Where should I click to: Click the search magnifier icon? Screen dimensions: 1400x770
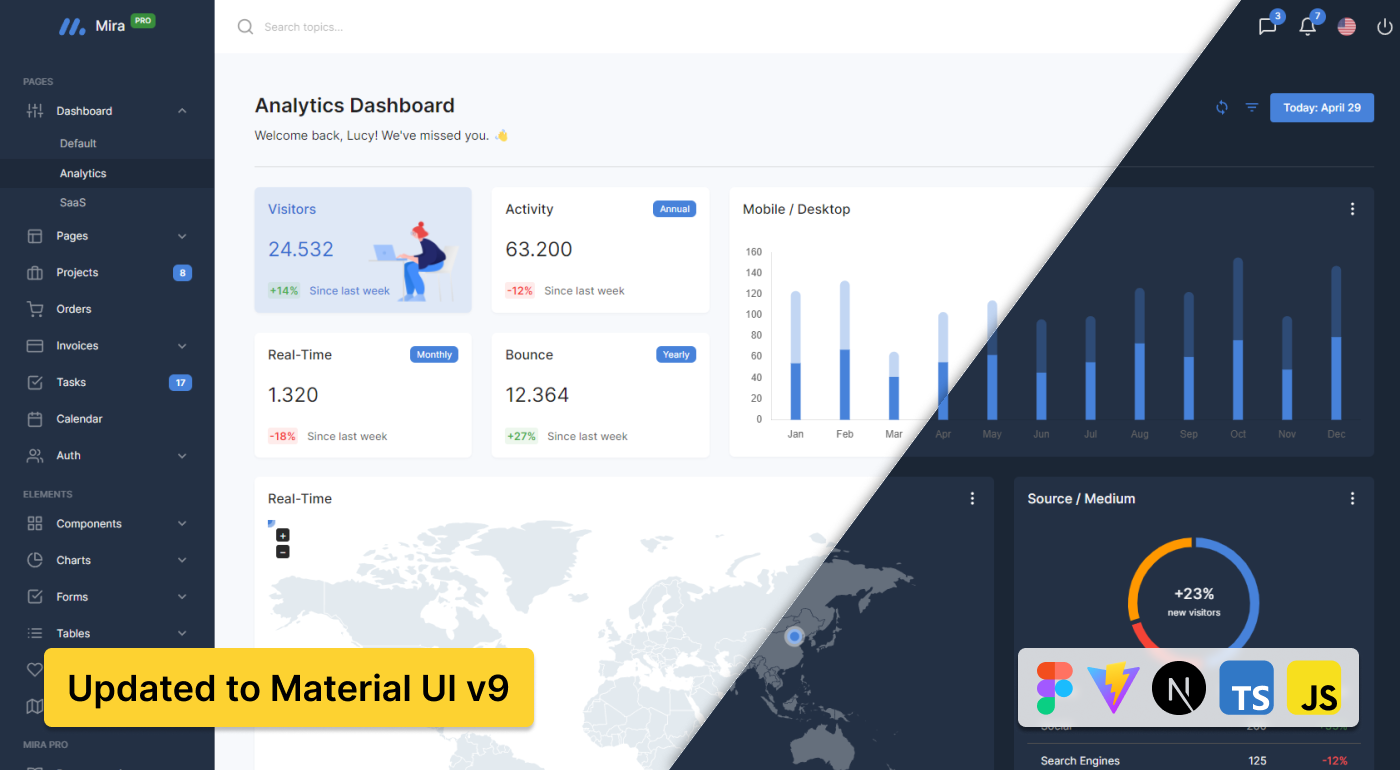click(245, 27)
